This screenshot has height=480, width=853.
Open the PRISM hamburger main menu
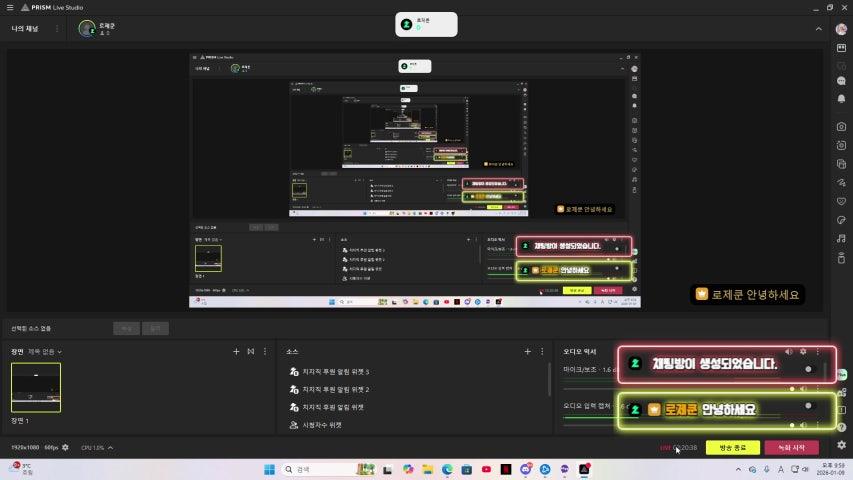(10, 8)
